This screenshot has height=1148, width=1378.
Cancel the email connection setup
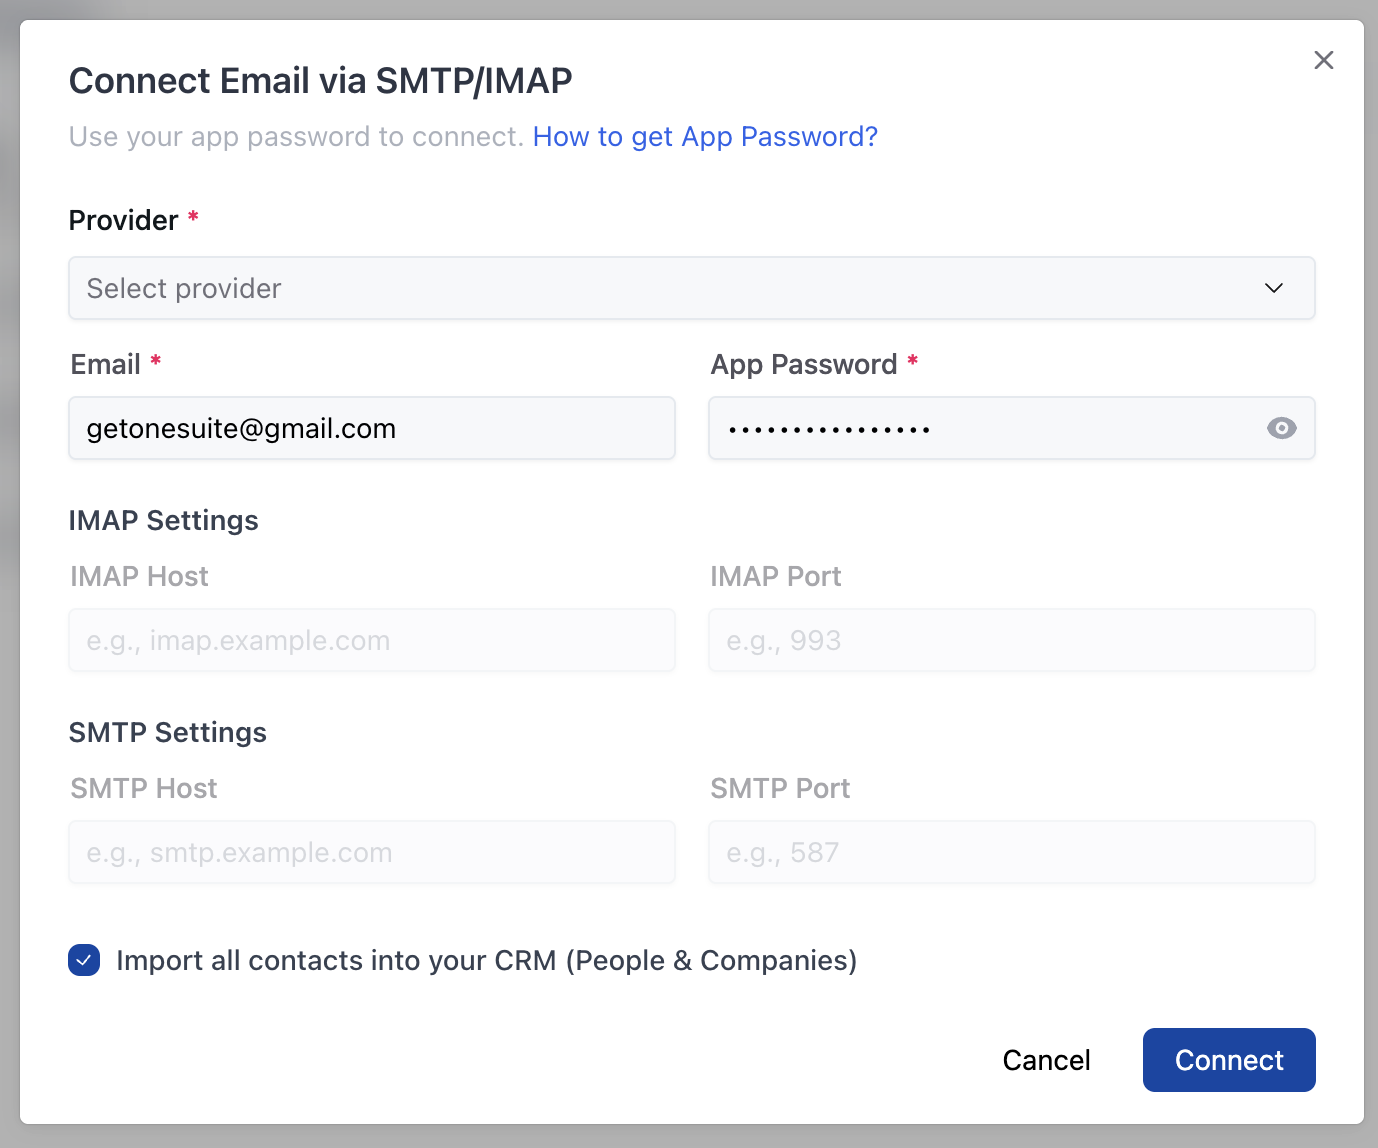pos(1046,1060)
